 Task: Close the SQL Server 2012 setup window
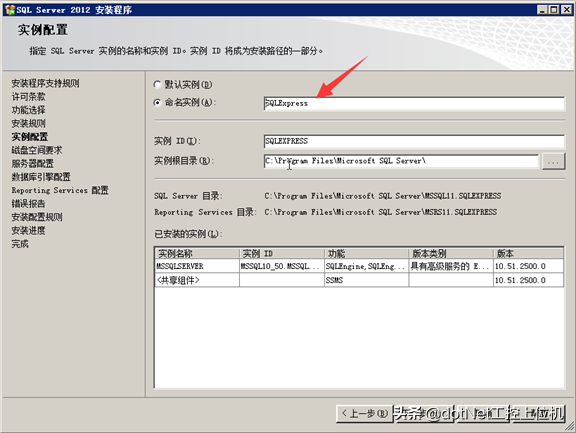[566, 10]
